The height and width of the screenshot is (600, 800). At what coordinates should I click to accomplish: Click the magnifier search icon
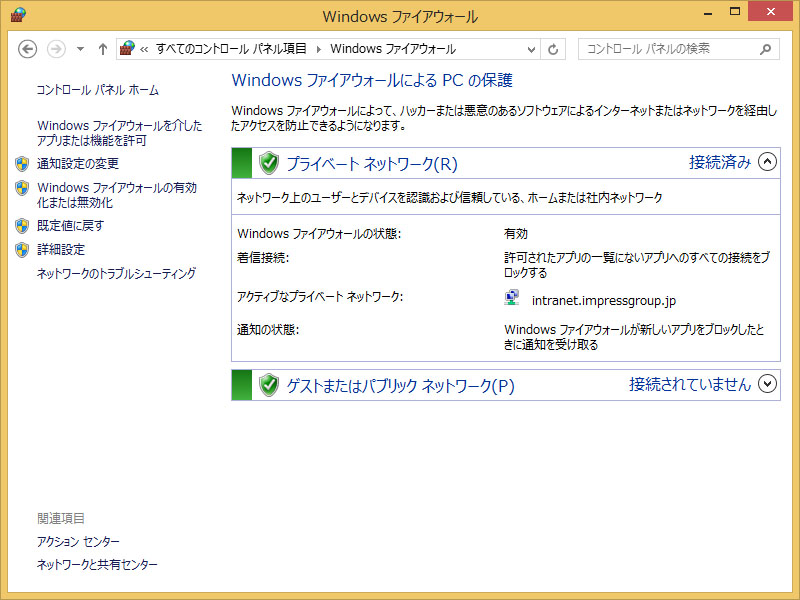[765, 49]
